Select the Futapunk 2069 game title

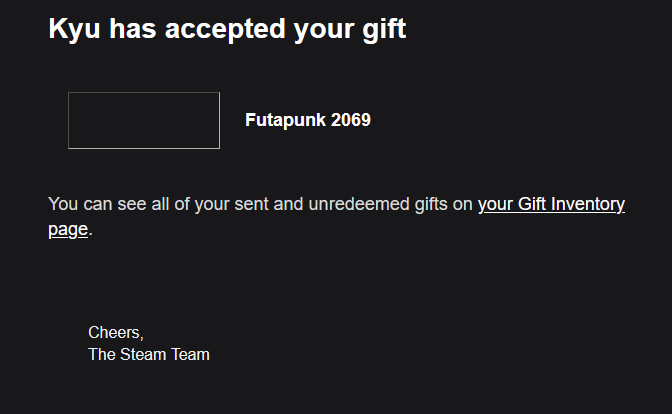click(307, 121)
